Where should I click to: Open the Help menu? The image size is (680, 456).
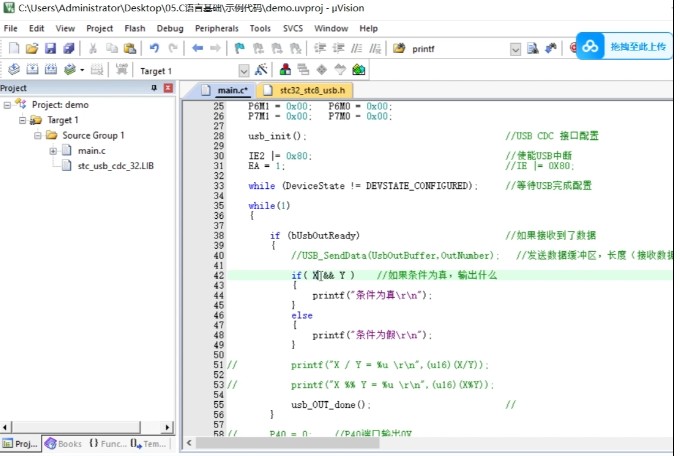pos(368,29)
